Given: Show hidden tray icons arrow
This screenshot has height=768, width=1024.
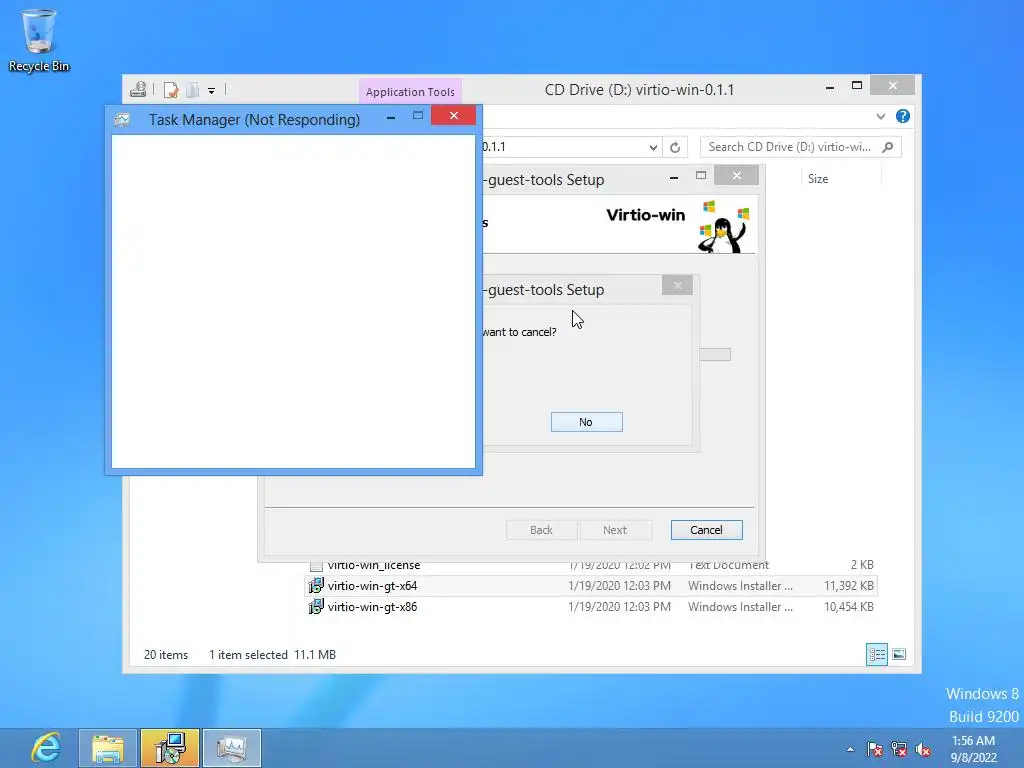Looking at the screenshot, I should click(850, 749).
